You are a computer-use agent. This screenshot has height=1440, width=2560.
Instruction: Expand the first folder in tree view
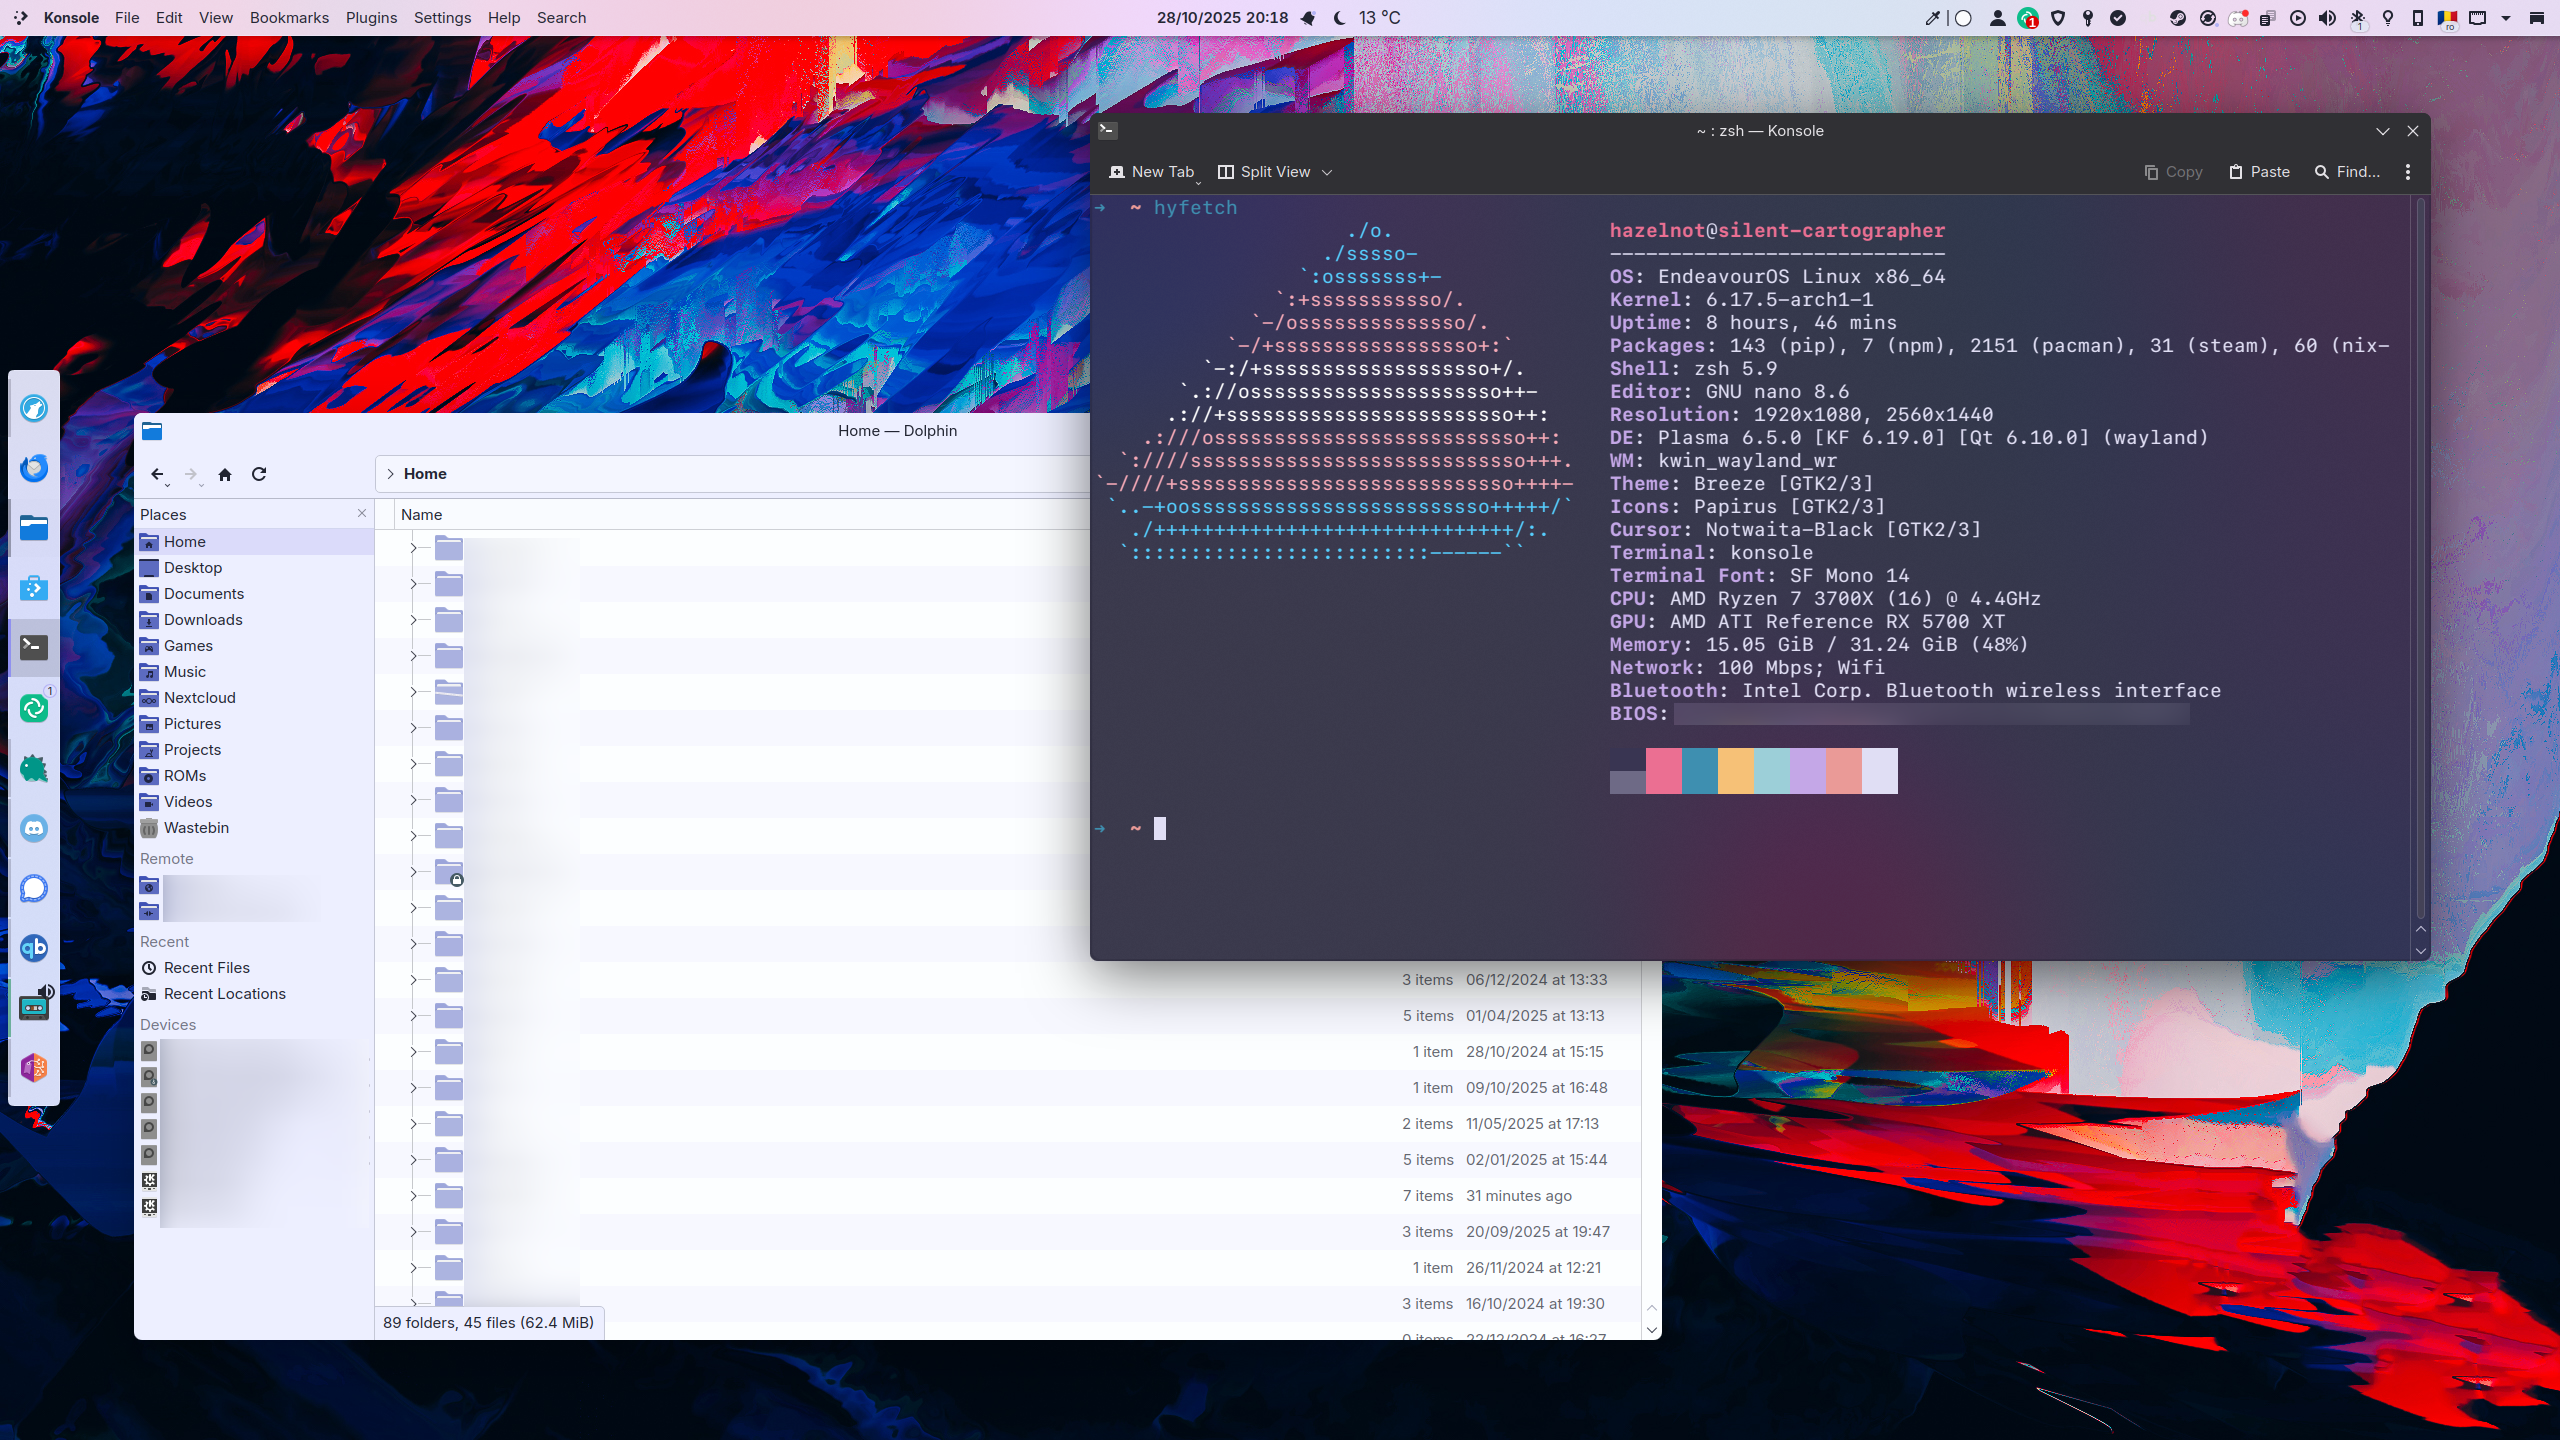click(x=413, y=548)
